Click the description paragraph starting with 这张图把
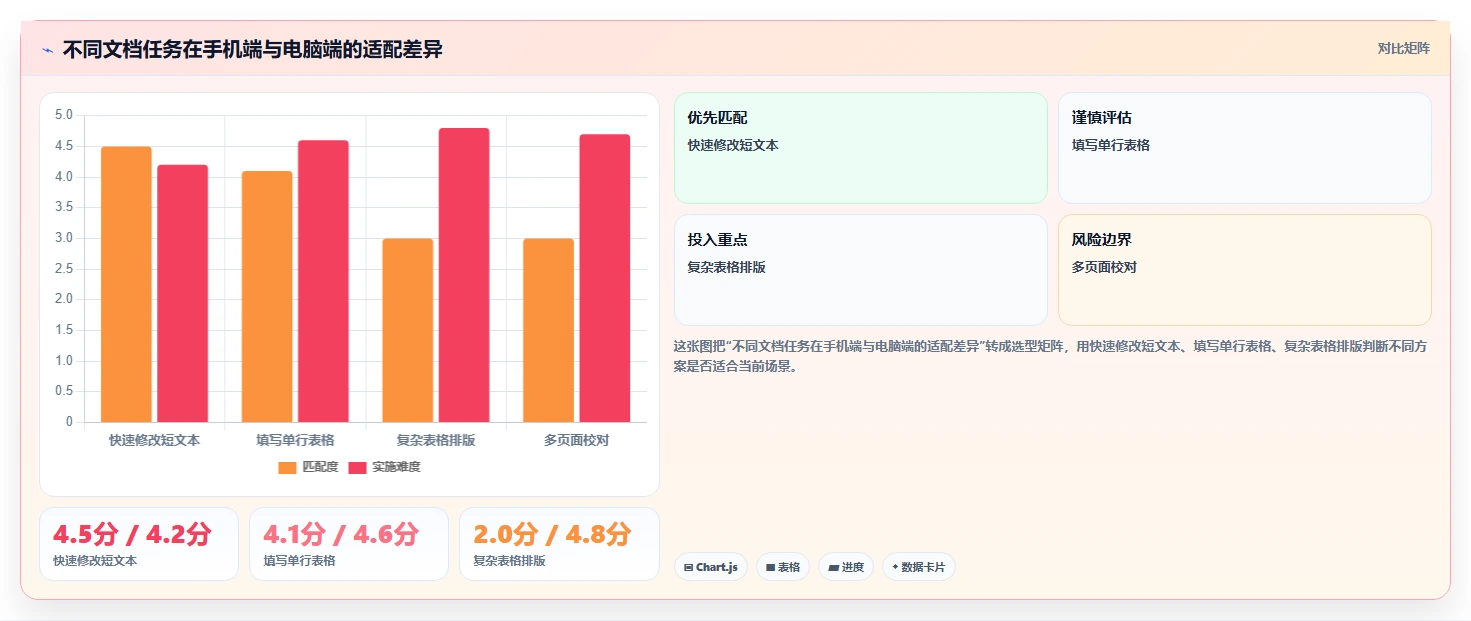Screen dimensions: 1471x621 point(1053,356)
